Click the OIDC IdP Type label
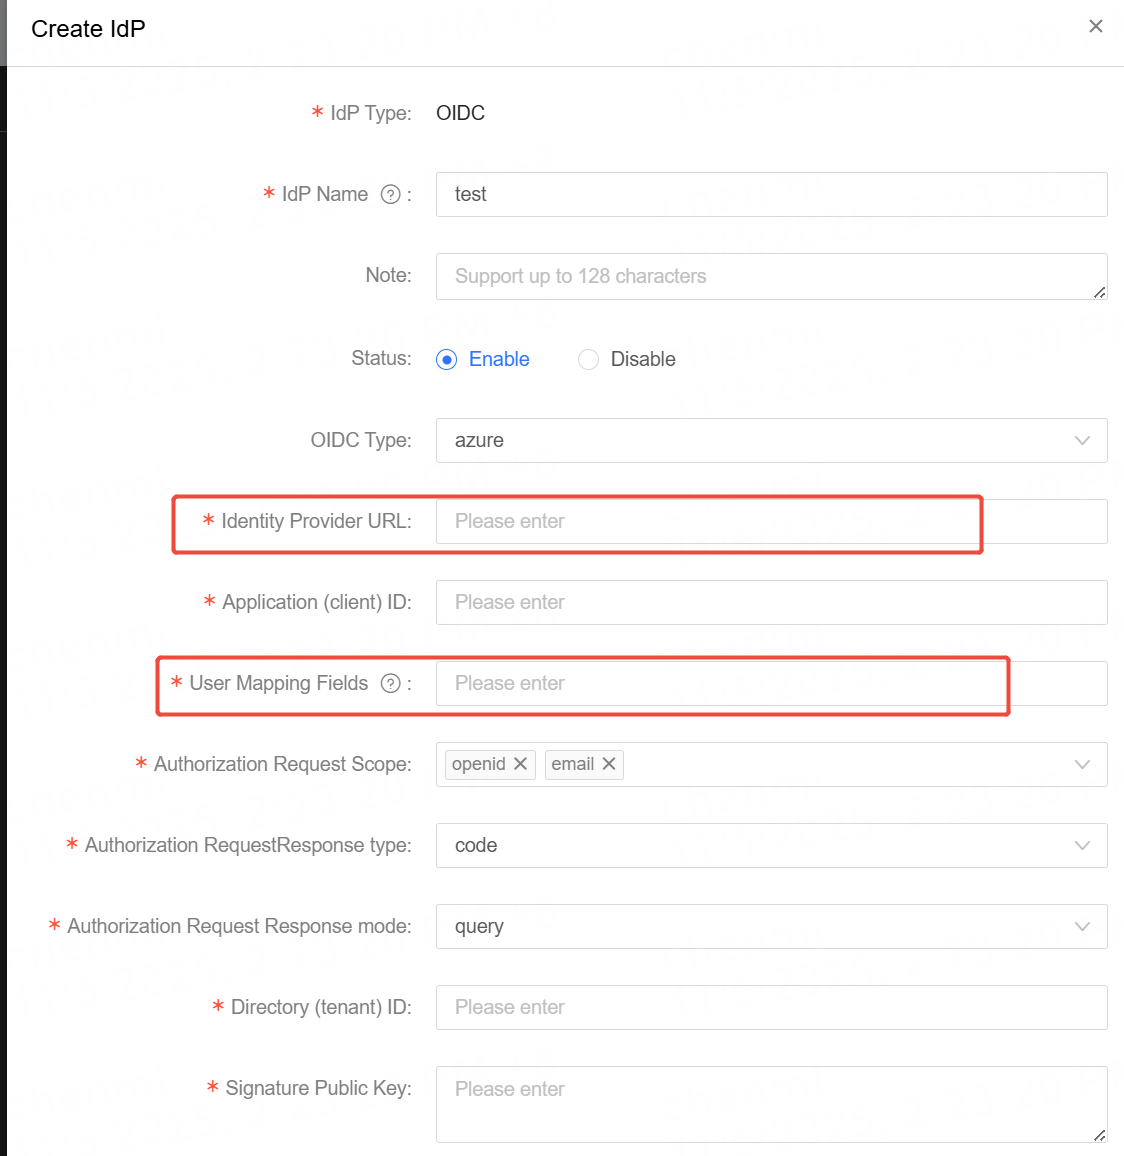 click(x=460, y=113)
